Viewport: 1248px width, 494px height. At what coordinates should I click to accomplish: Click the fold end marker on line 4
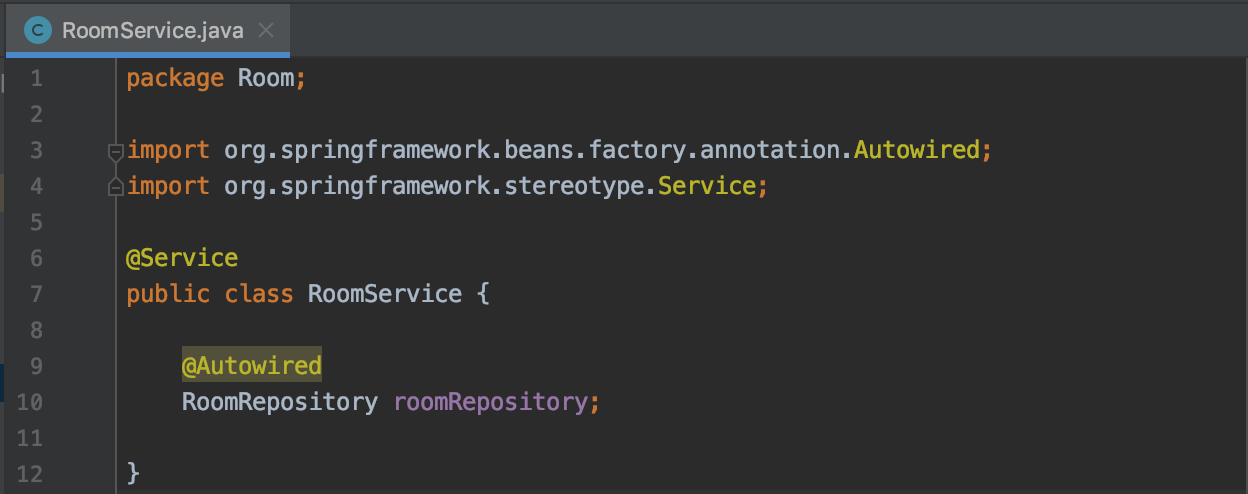click(x=115, y=187)
